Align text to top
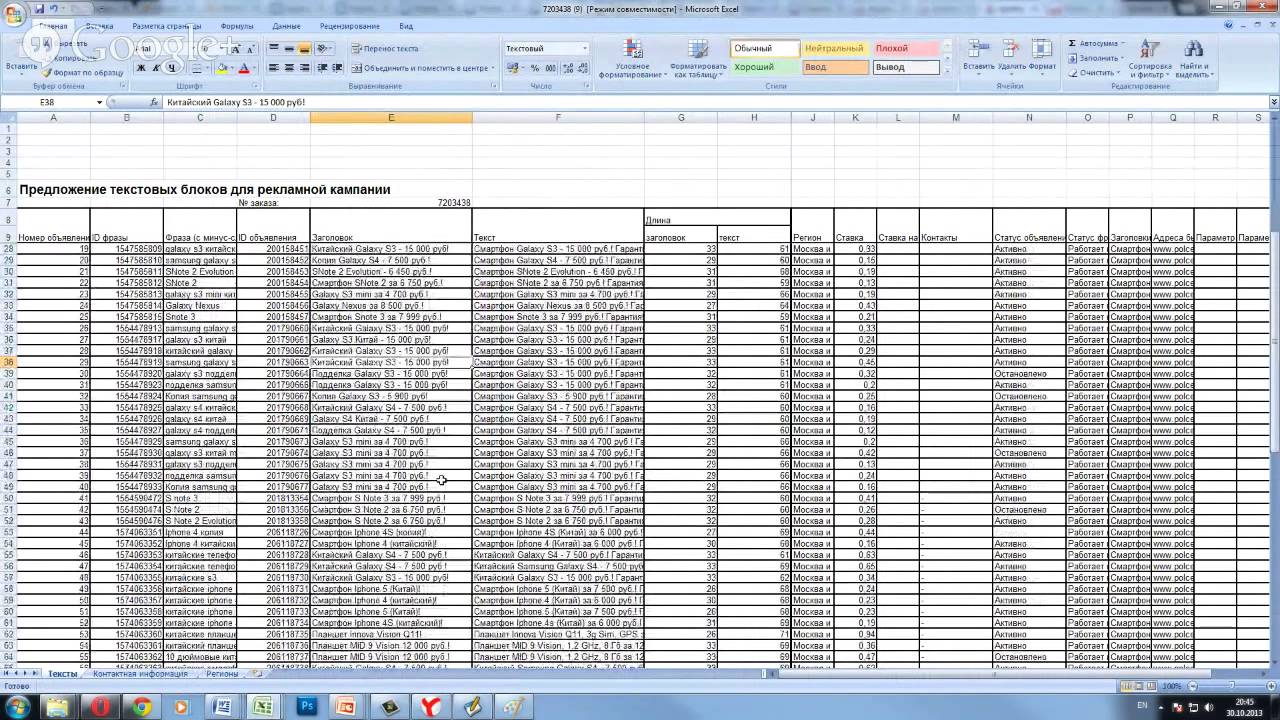The width and height of the screenshot is (1280, 720). [274, 48]
